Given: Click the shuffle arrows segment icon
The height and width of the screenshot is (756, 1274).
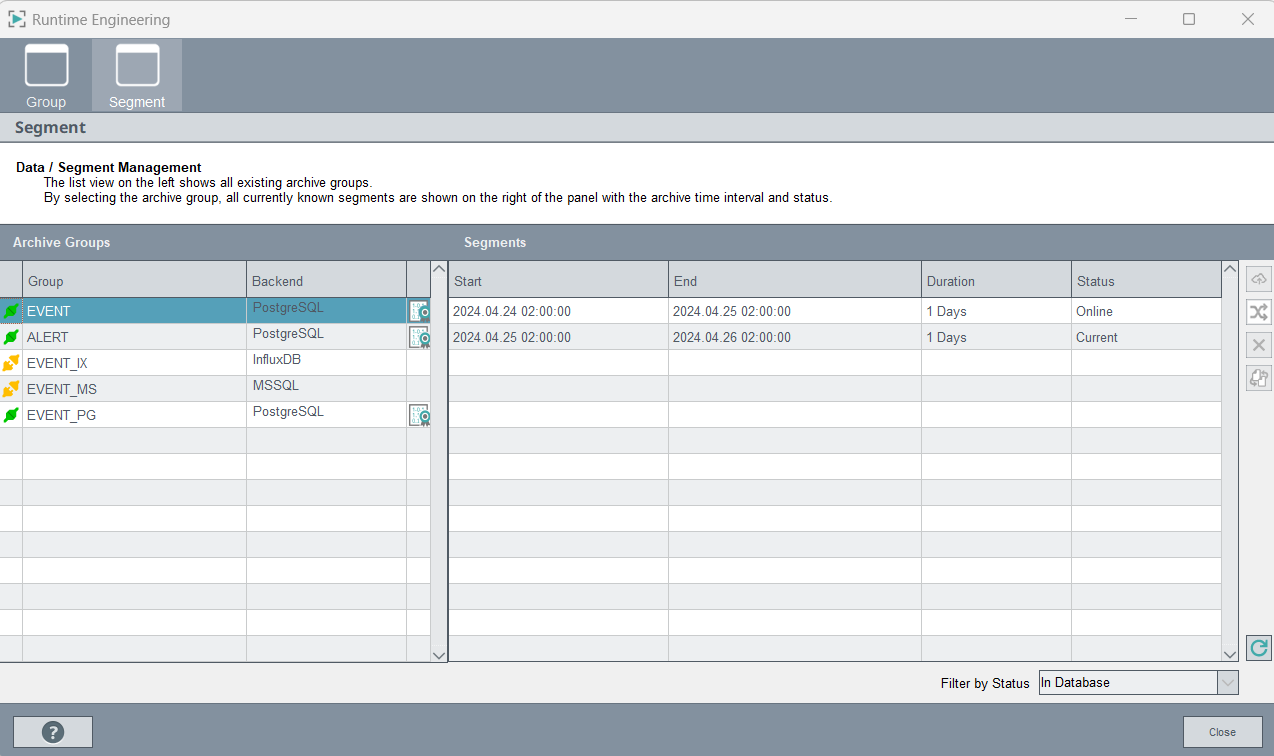Looking at the screenshot, I should pyautogui.click(x=1258, y=312).
